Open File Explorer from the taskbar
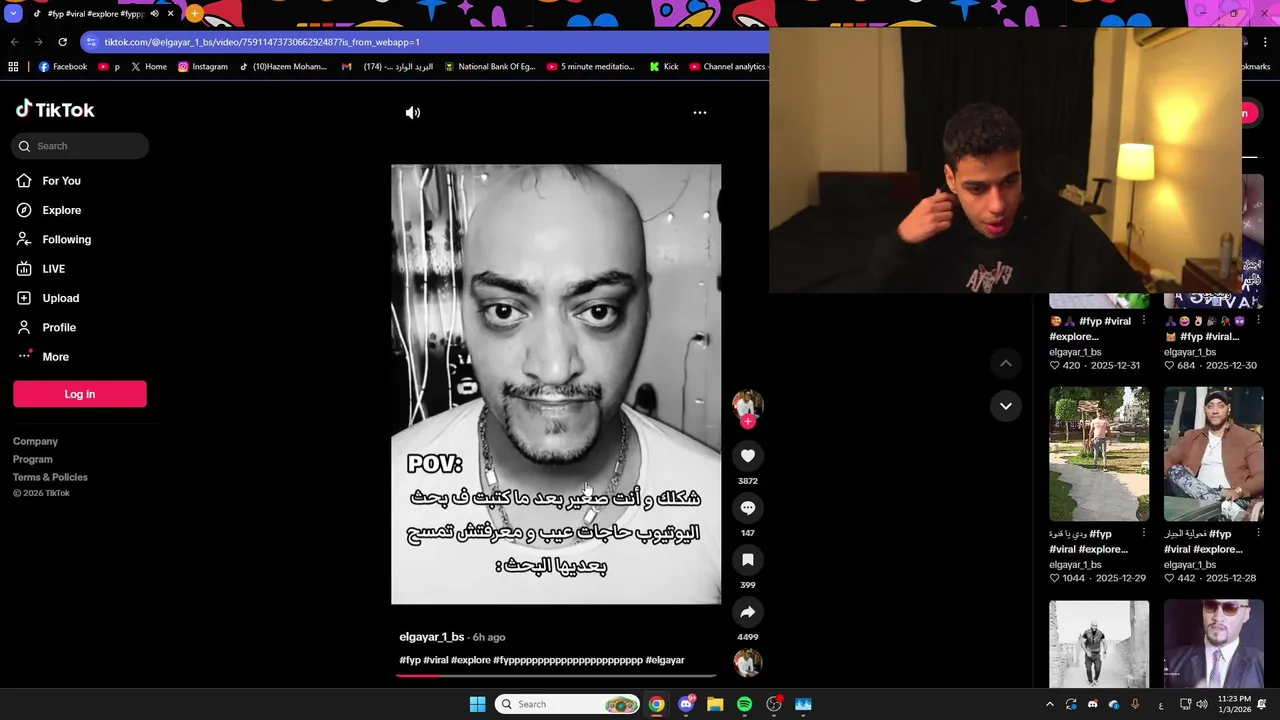The width and height of the screenshot is (1280, 720). pyautogui.click(x=715, y=704)
